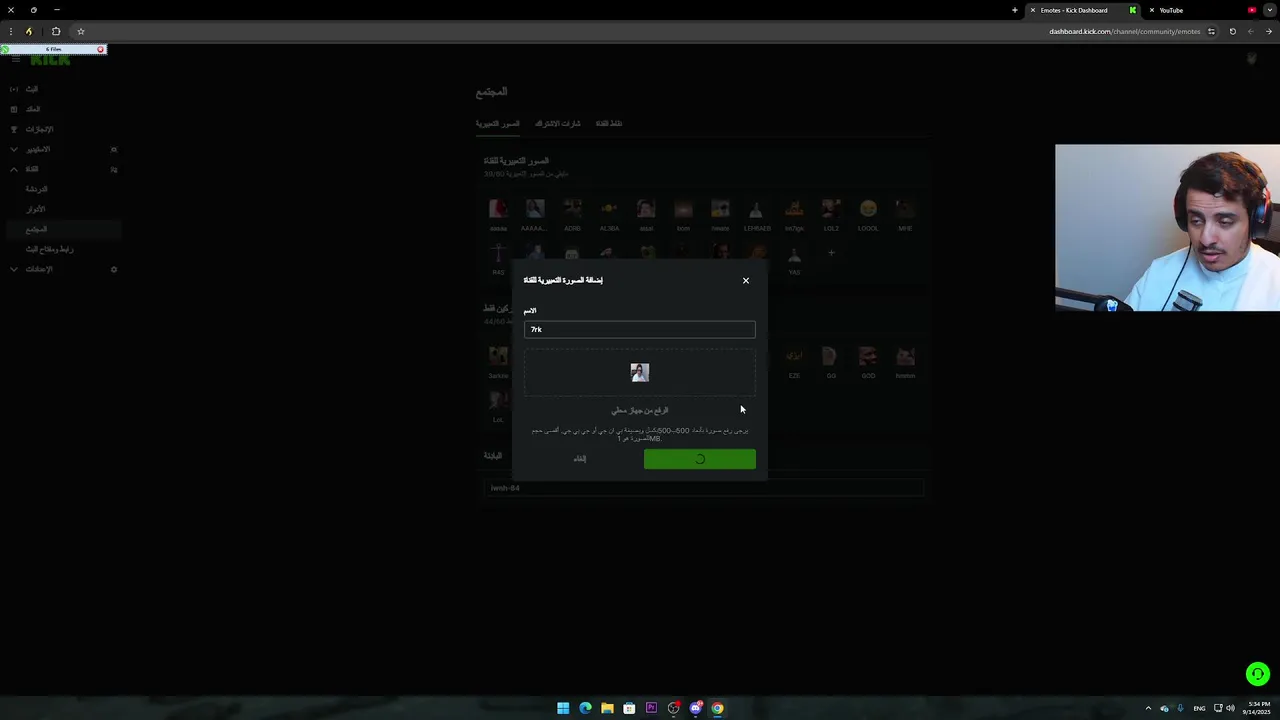Click the plus add emote button
Viewport: 1280px width, 720px height.
pyautogui.click(x=831, y=252)
